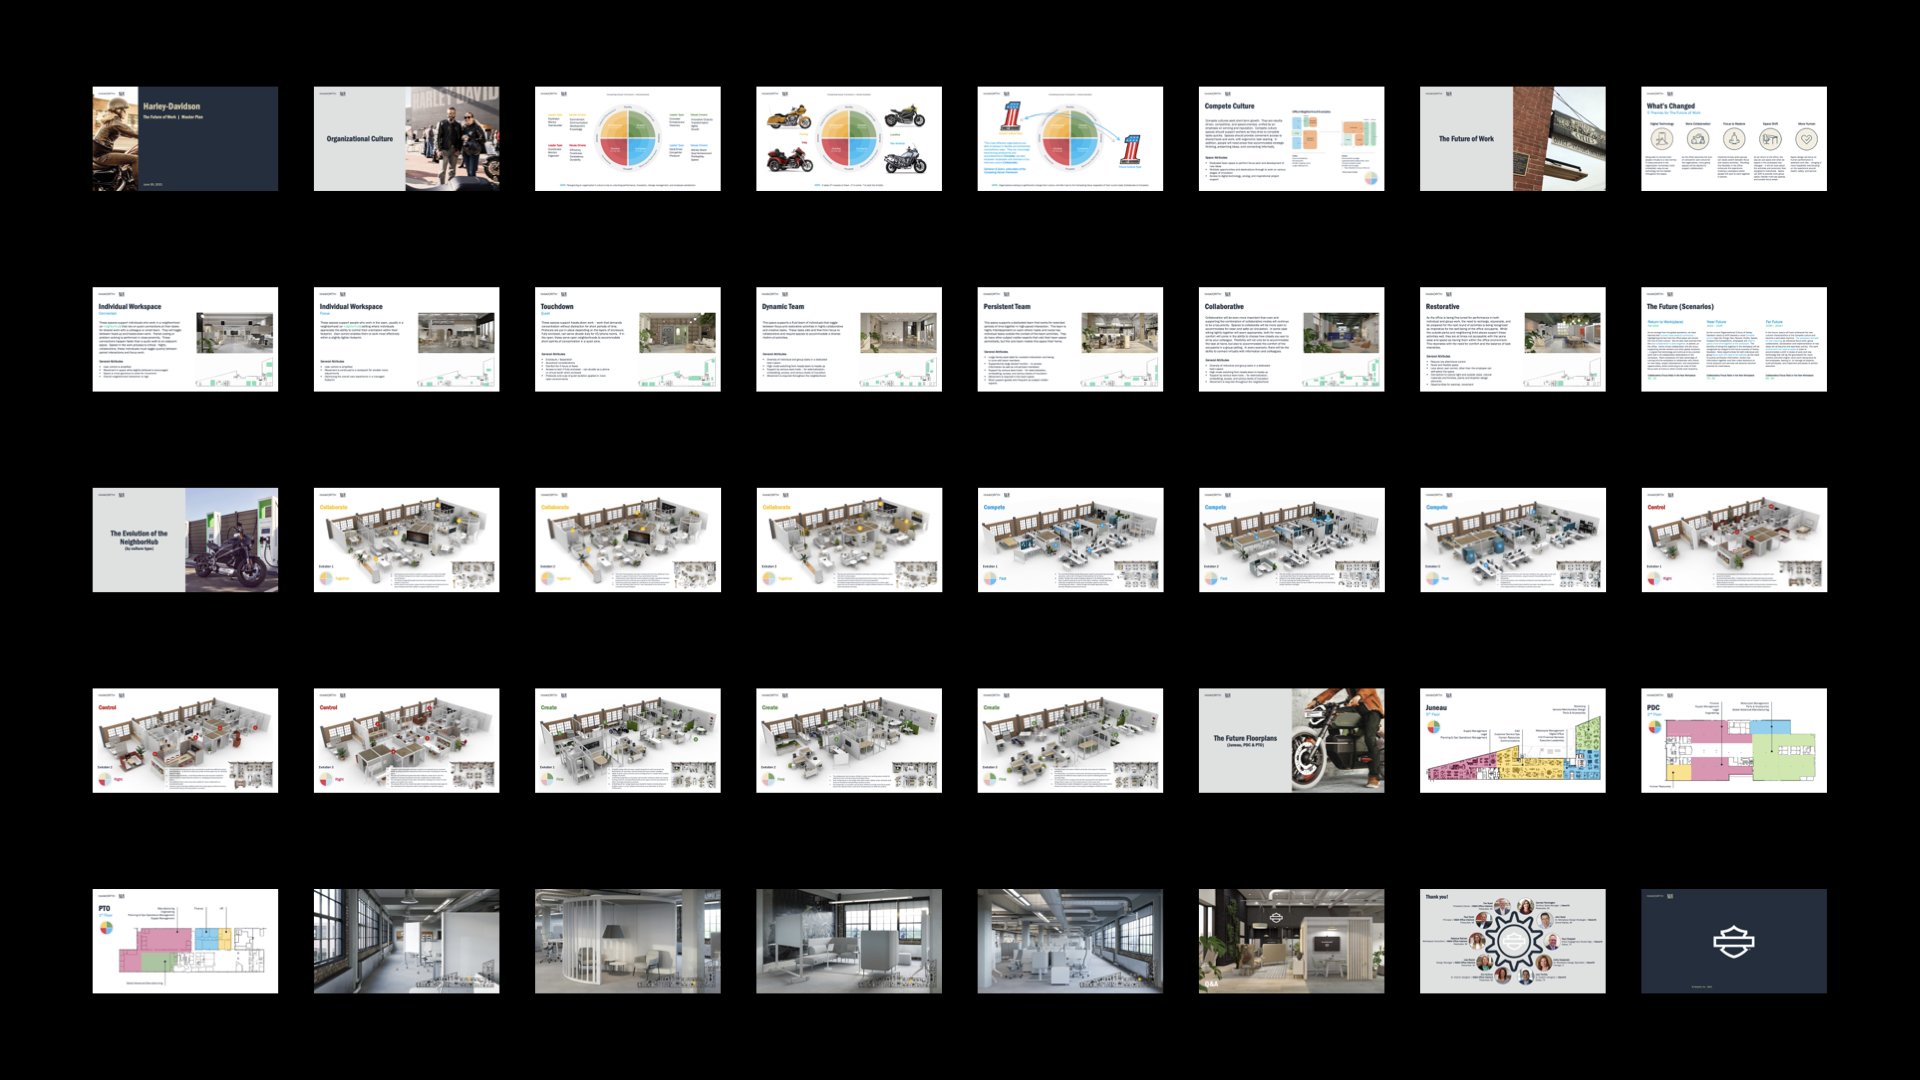The height and width of the screenshot is (1080, 1920).
Task: Select the Compete Culture slide
Action: click(x=1291, y=139)
